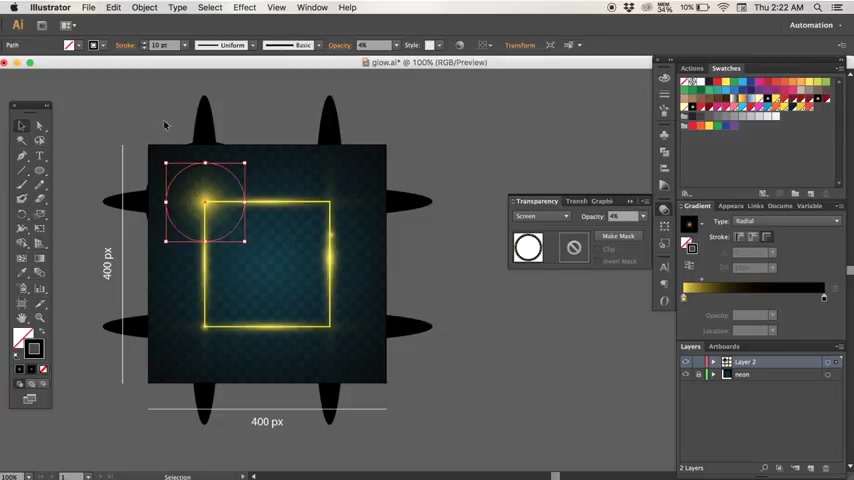Viewport: 854px width, 480px height.
Task: Select the Type tool
Action: tap(40, 156)
